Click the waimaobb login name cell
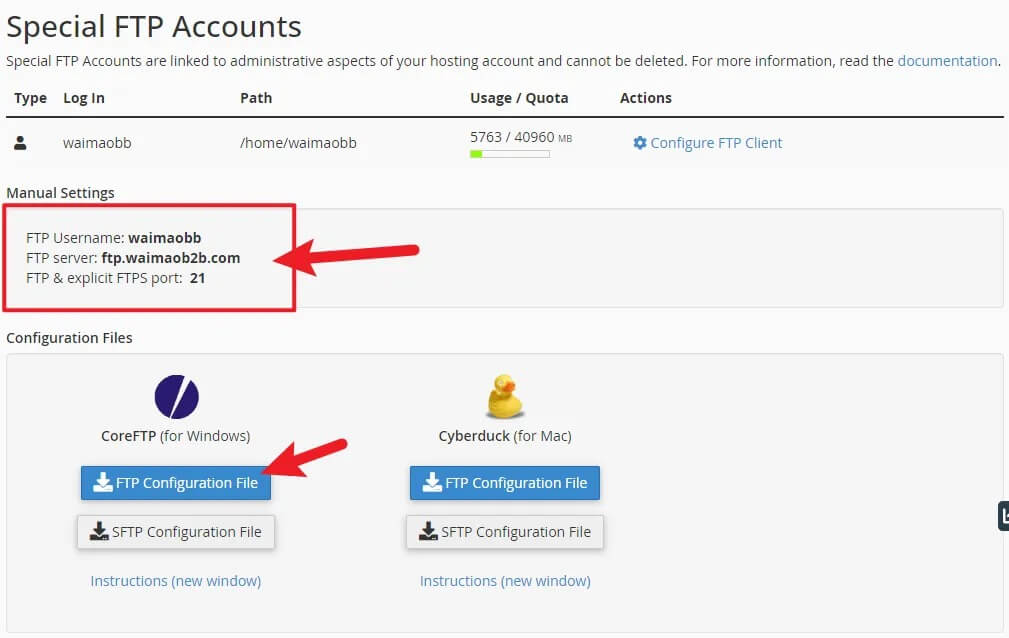The width and height of the screenshot is (1009, 638). [x=97, y=143]
